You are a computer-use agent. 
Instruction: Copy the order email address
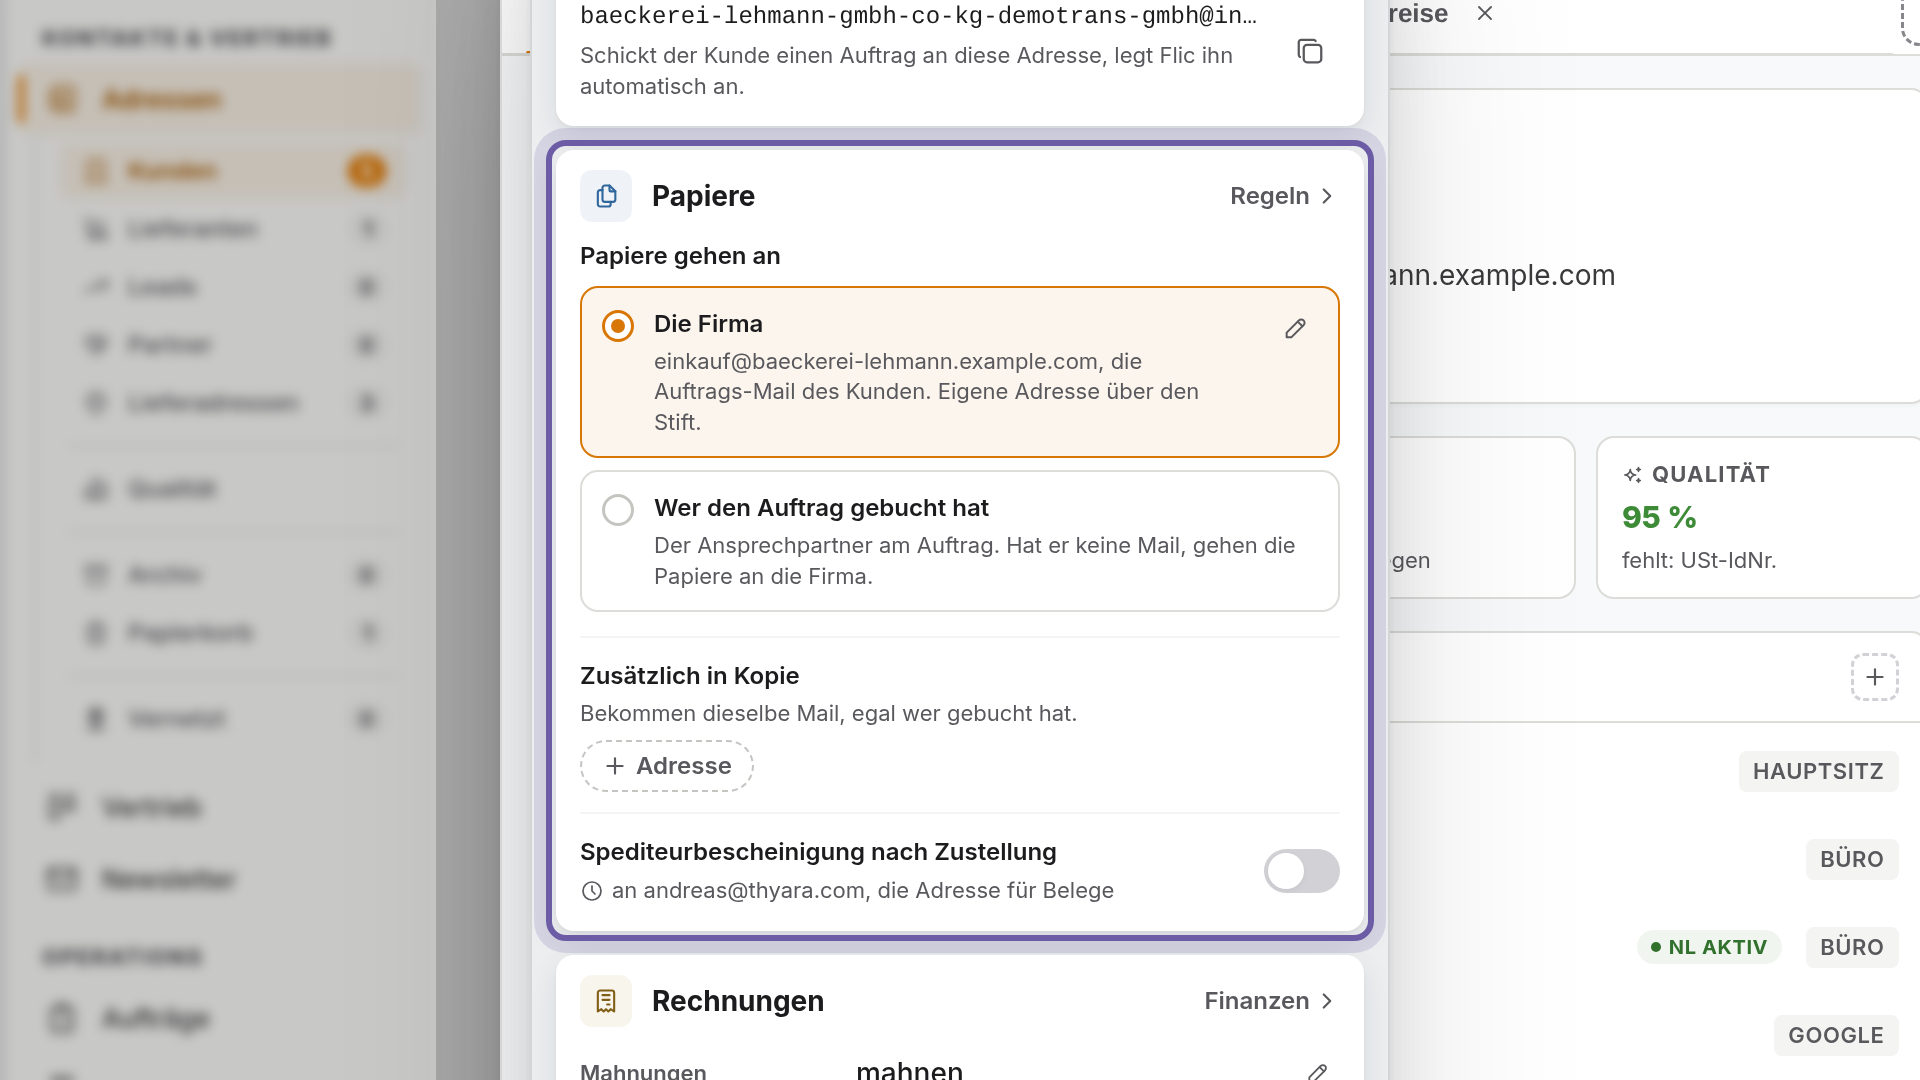pyautogui.click(x=1309, y=51)
